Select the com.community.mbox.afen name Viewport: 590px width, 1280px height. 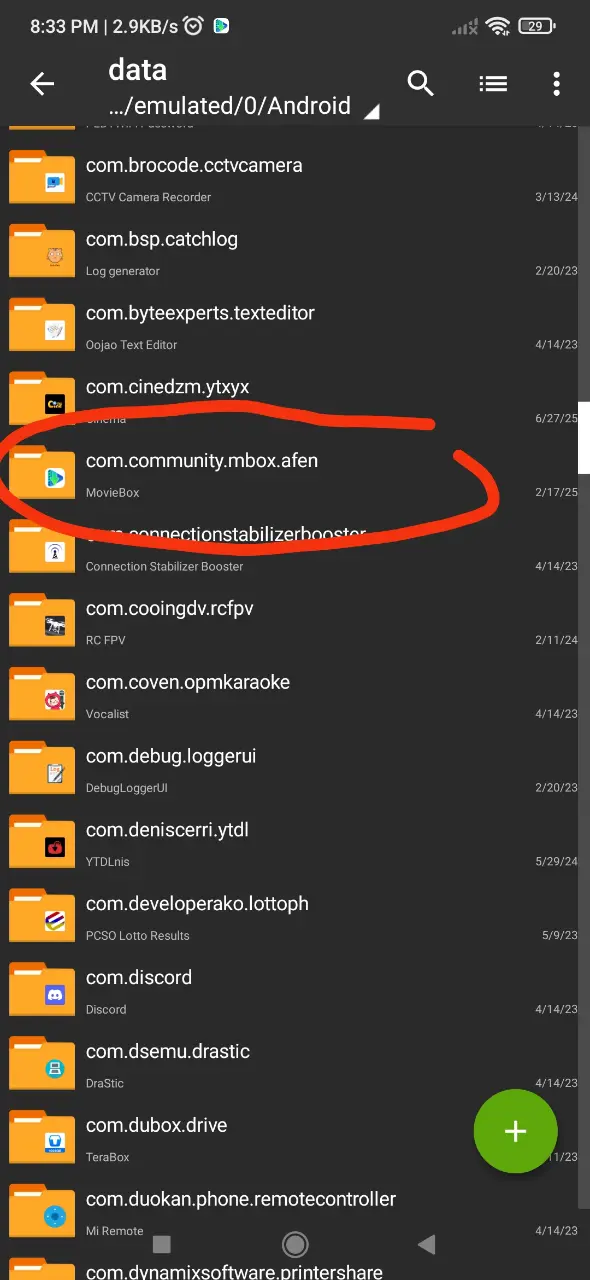point(202,461)
